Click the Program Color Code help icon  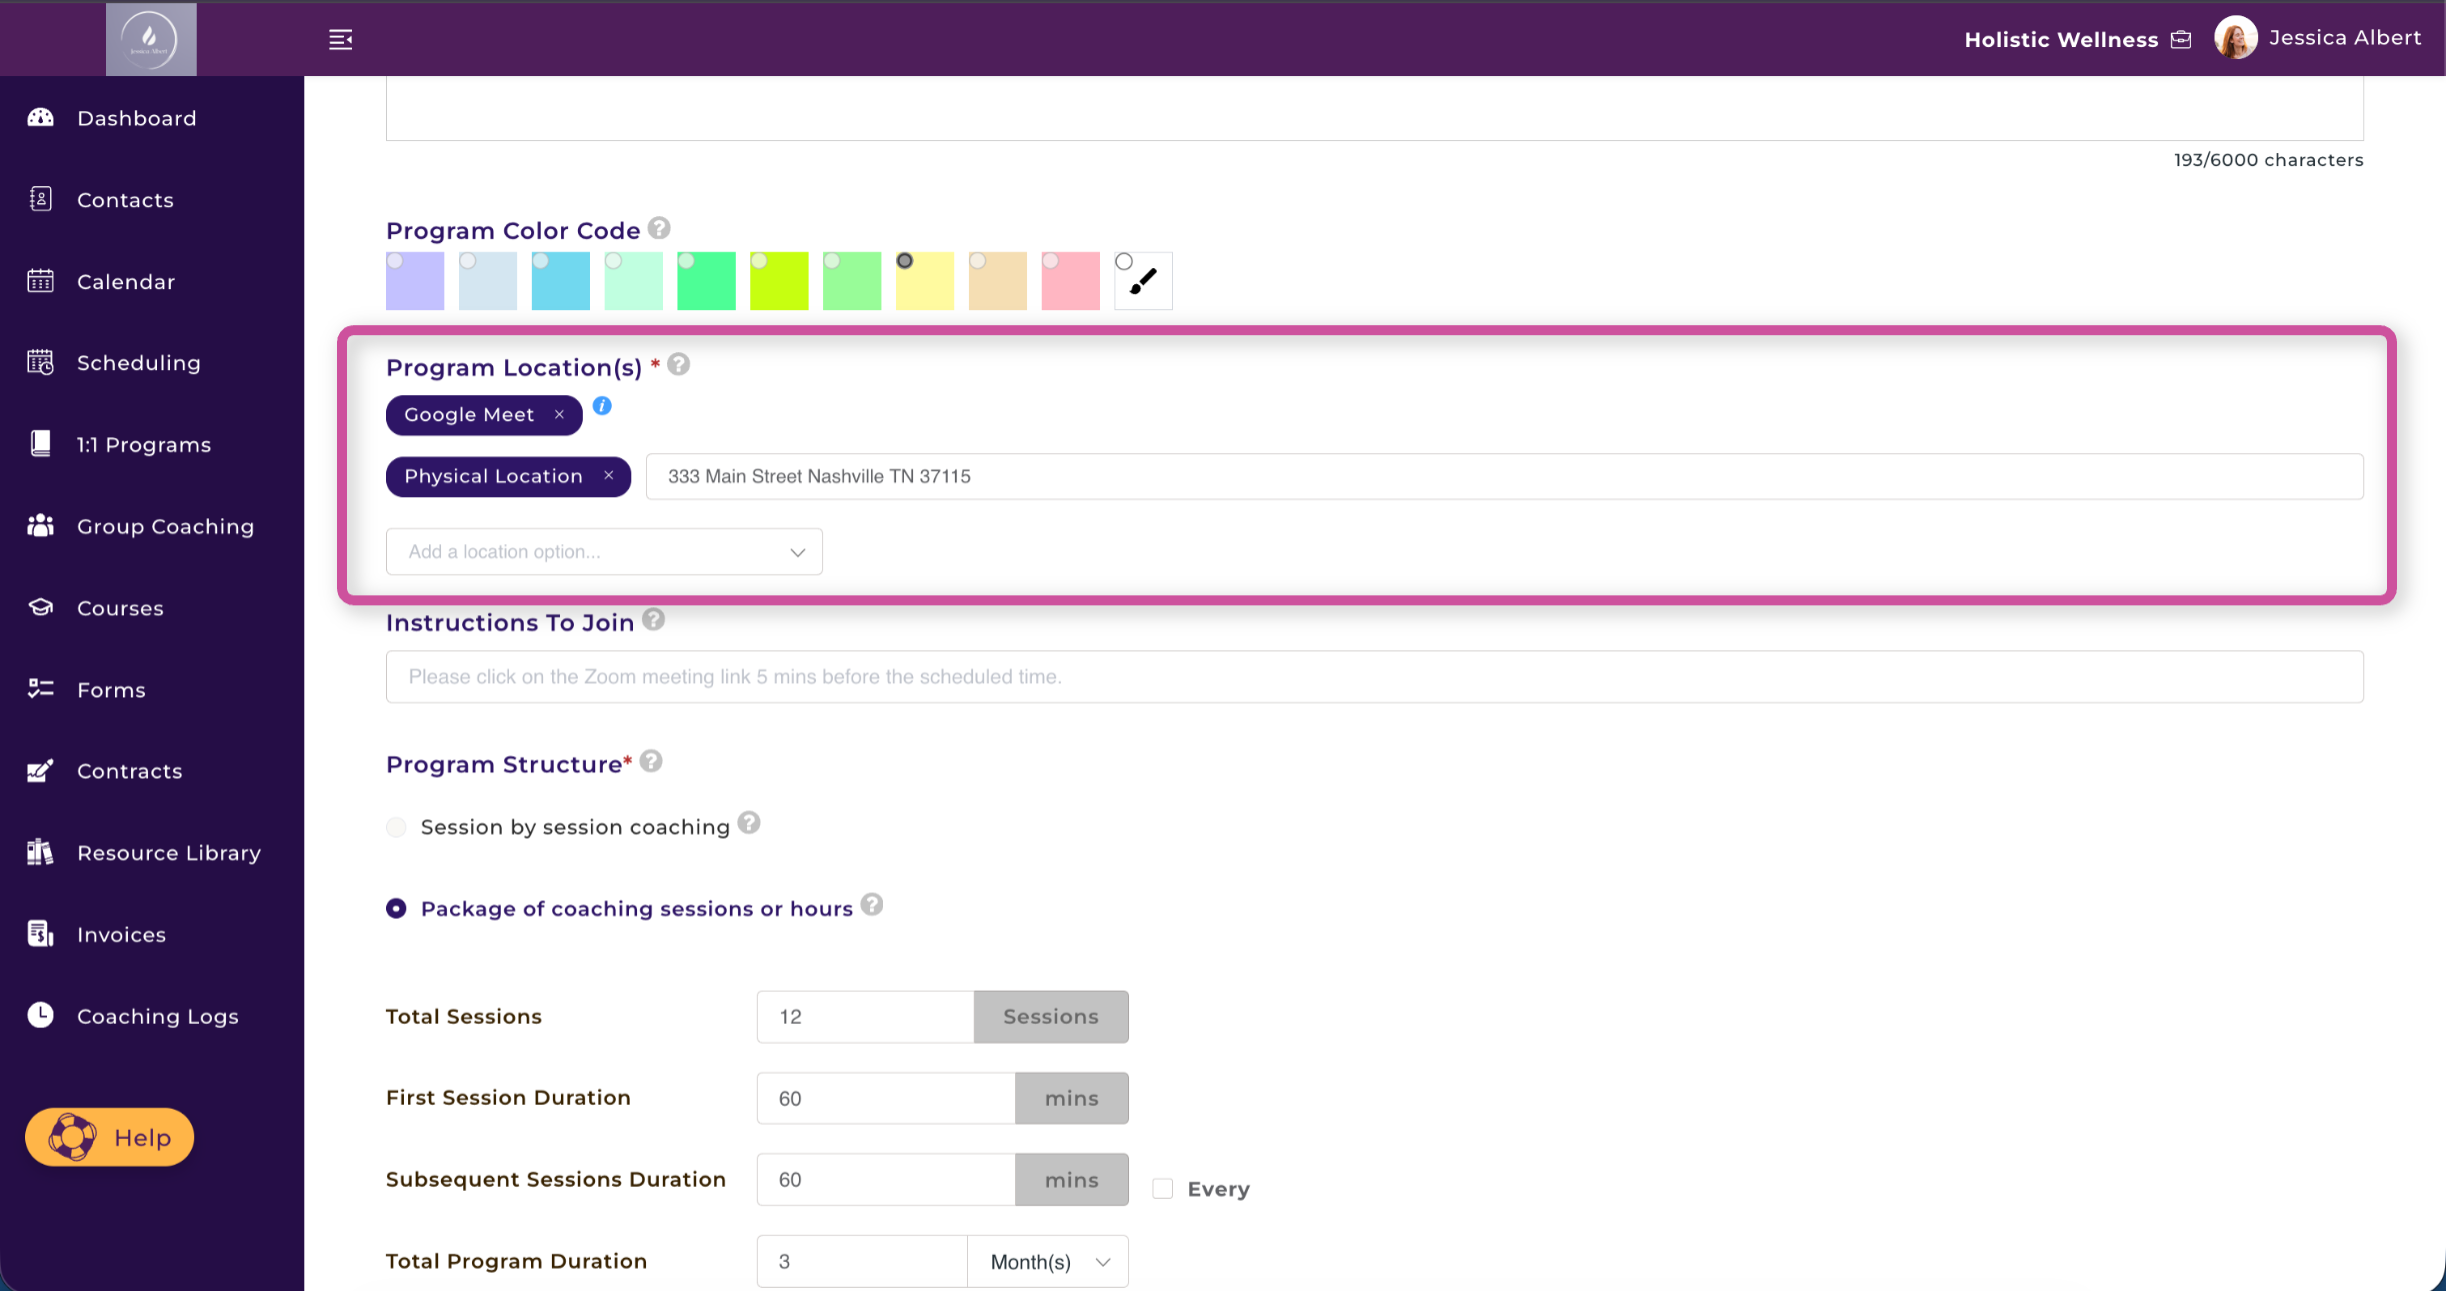pos(659,228)
